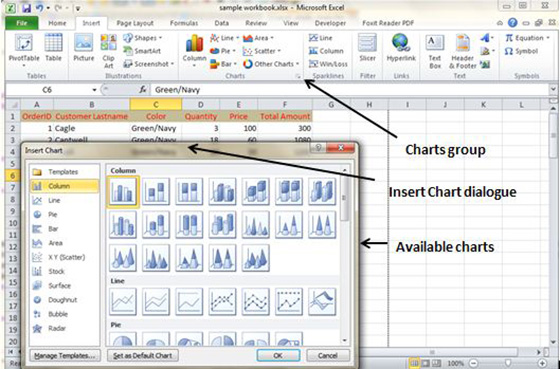Switch to the Home tab
The image size is (560, 369).
coord(58,23)
